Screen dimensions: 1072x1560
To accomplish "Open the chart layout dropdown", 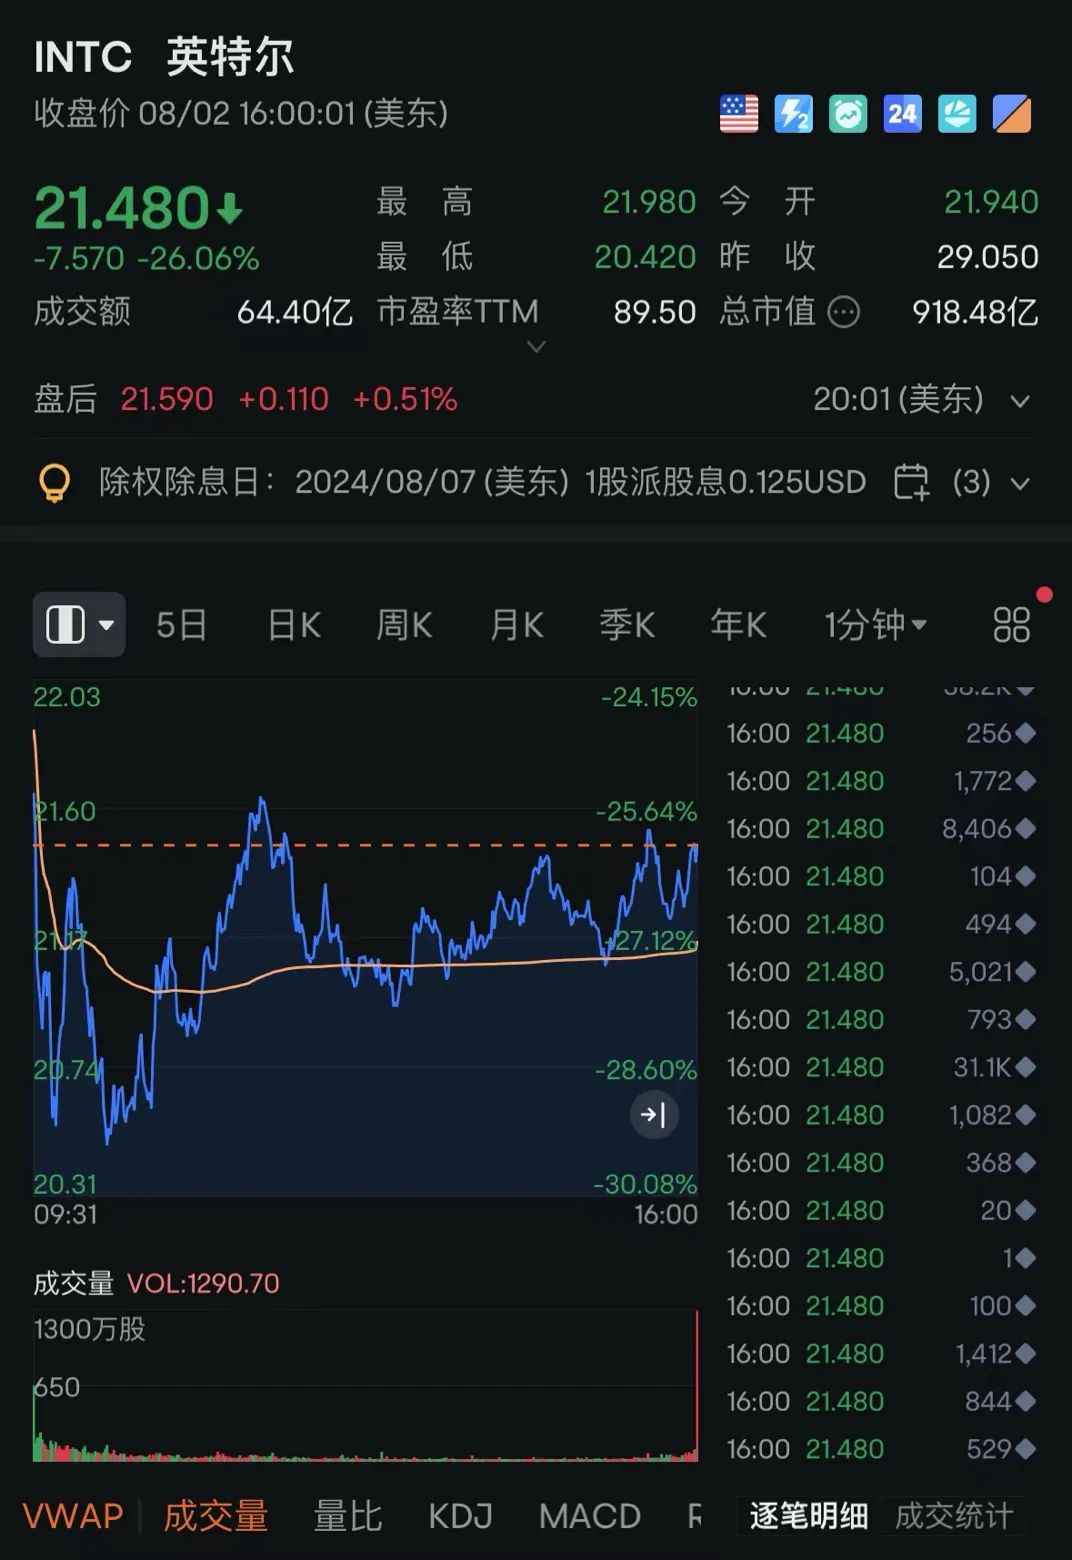I will 79,625.
